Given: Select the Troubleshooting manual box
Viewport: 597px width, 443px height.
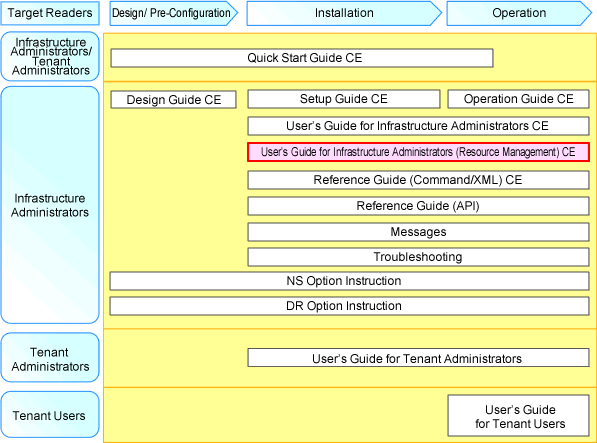Looking at the screenshot, I should pyautogui.click(x=418, y=257).
